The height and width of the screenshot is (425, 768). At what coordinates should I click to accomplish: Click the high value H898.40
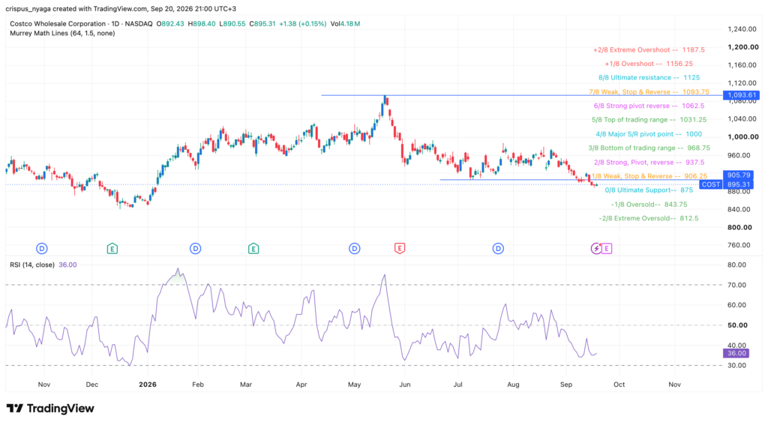201,24
